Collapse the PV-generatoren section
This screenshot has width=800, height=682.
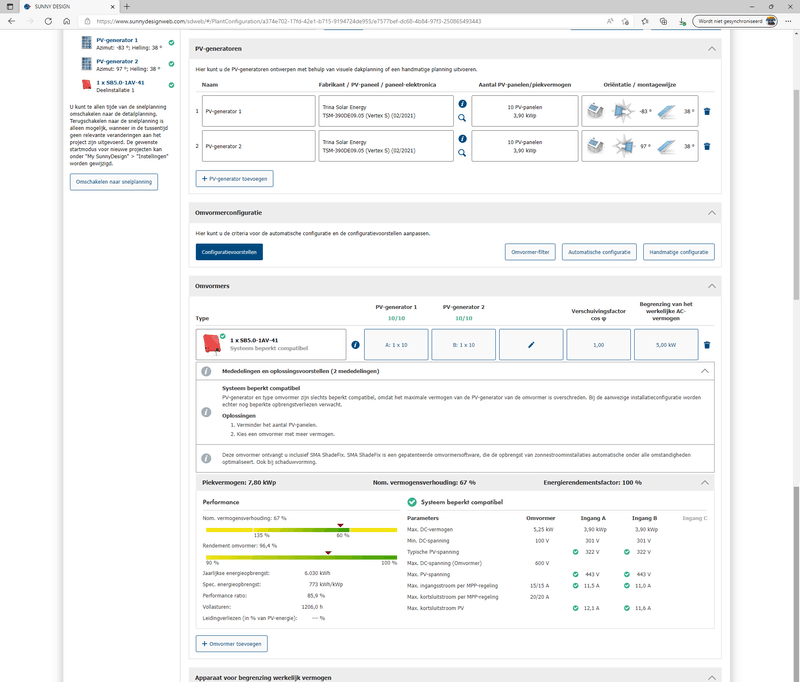point(712,49)
